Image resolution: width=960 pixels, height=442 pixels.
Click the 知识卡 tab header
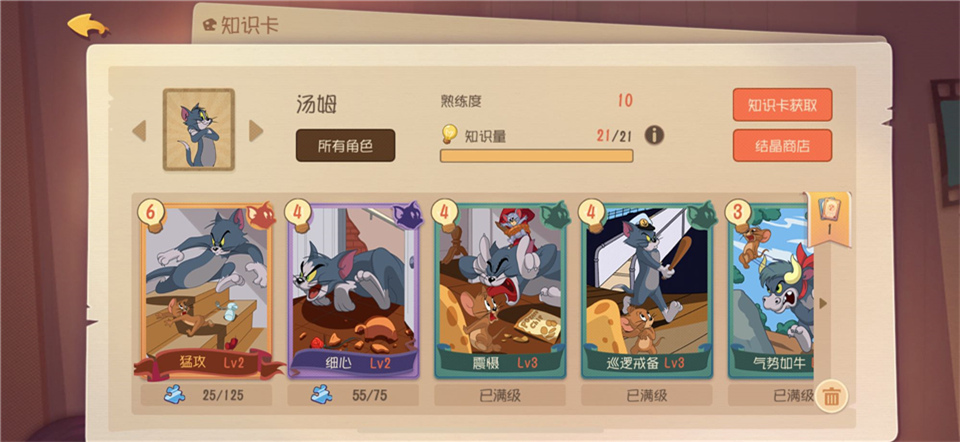241,25
